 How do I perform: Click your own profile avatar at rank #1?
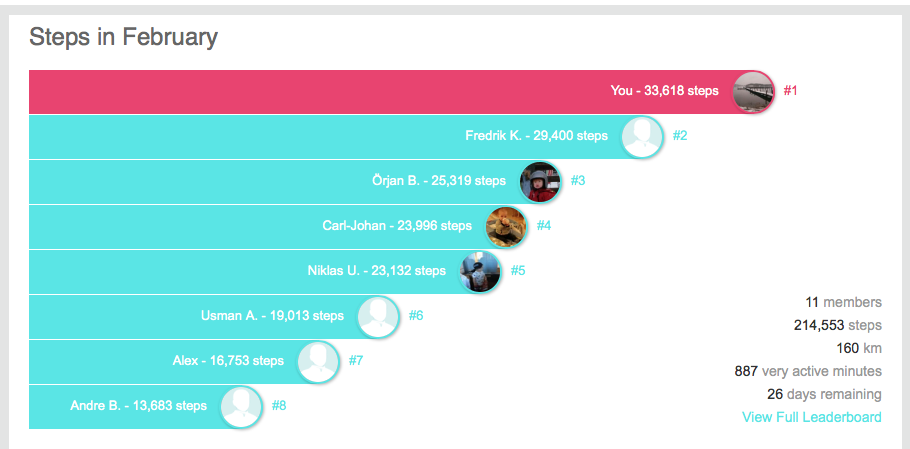coord(753,91)
